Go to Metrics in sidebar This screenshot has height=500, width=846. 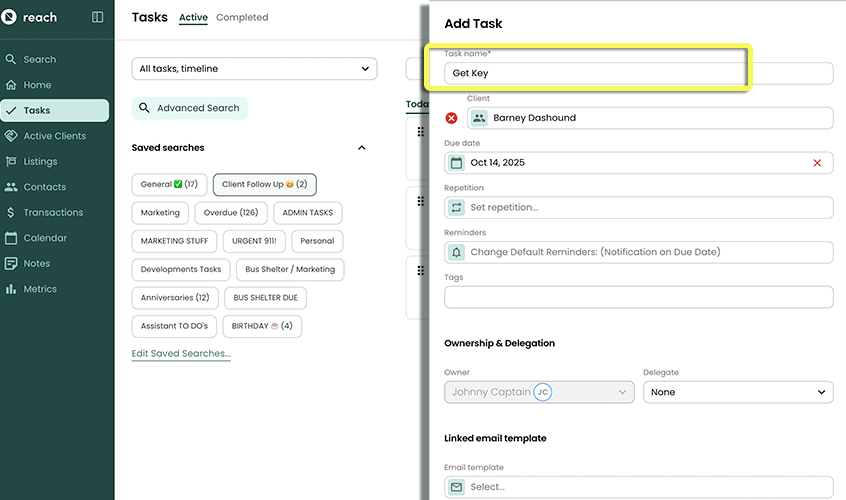pos(40,289)
